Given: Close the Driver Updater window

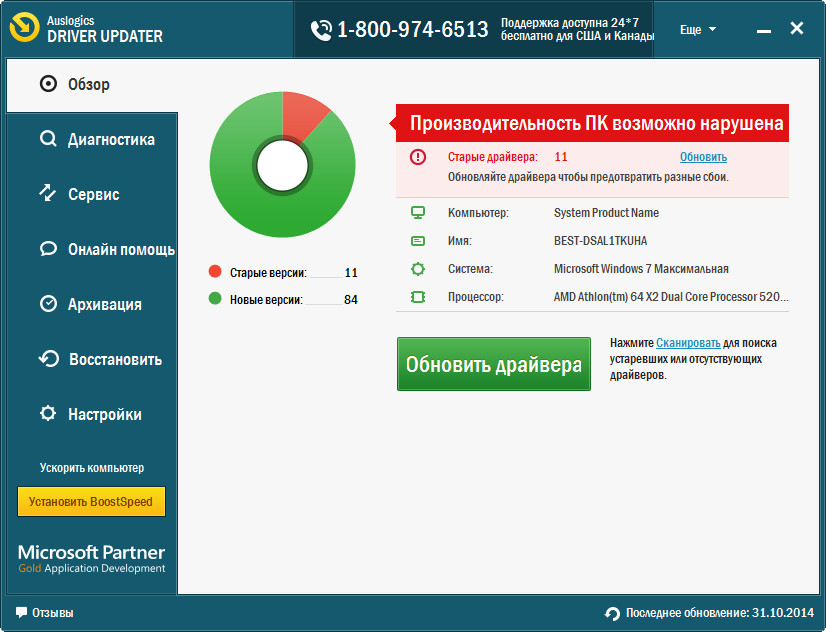Looking at the screenshot, I should [x=797, y=28].
